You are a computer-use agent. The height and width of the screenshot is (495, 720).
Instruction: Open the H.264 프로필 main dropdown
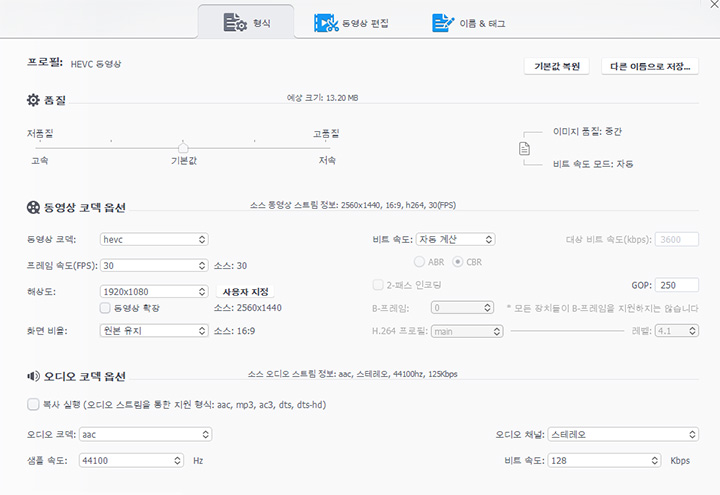tap(467, 331)
